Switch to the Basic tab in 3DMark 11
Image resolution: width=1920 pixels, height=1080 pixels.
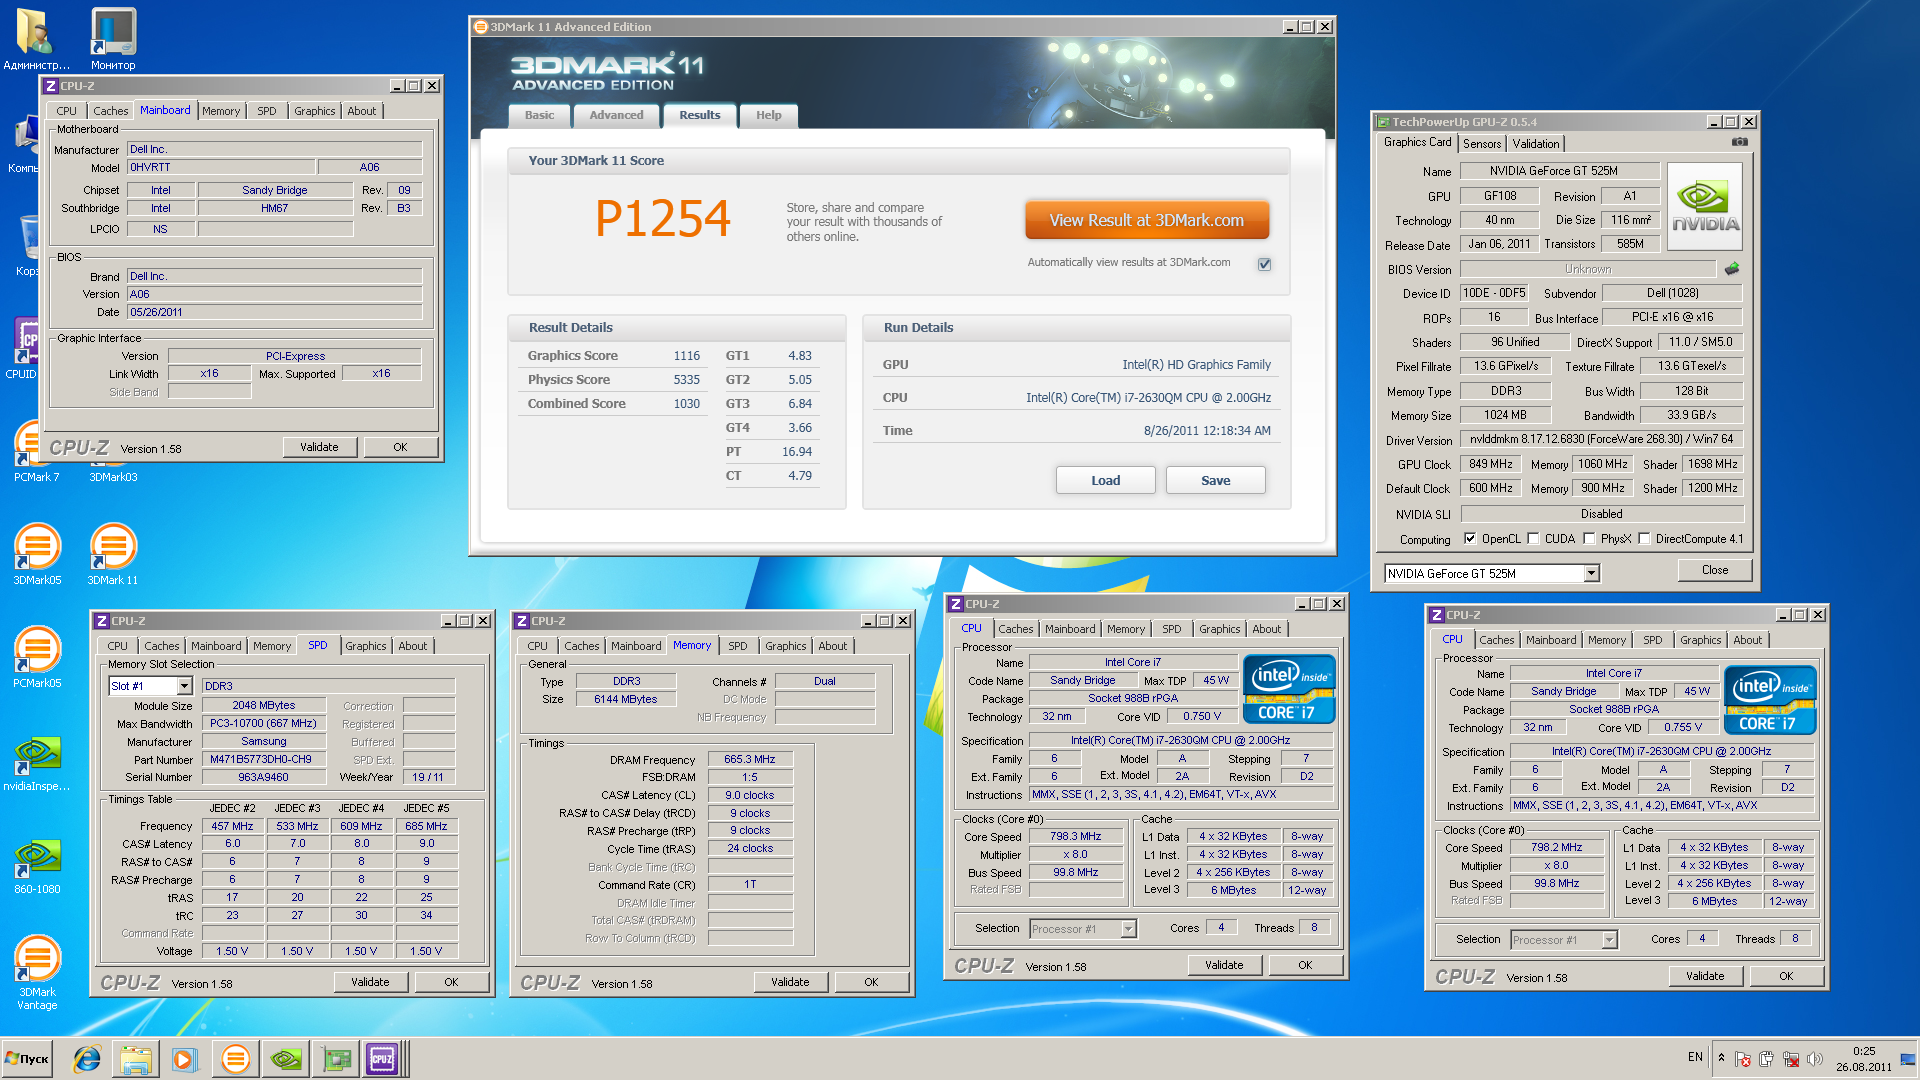pos(540,115)
